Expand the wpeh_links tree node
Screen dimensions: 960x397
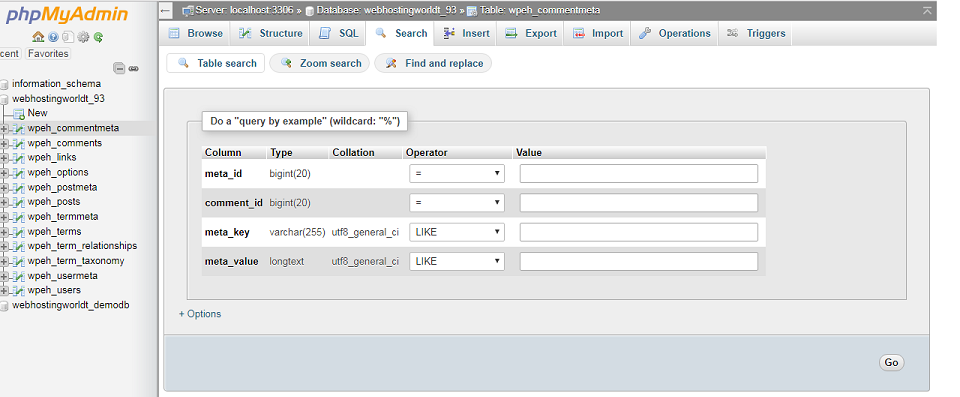click(x=4, y=158)
